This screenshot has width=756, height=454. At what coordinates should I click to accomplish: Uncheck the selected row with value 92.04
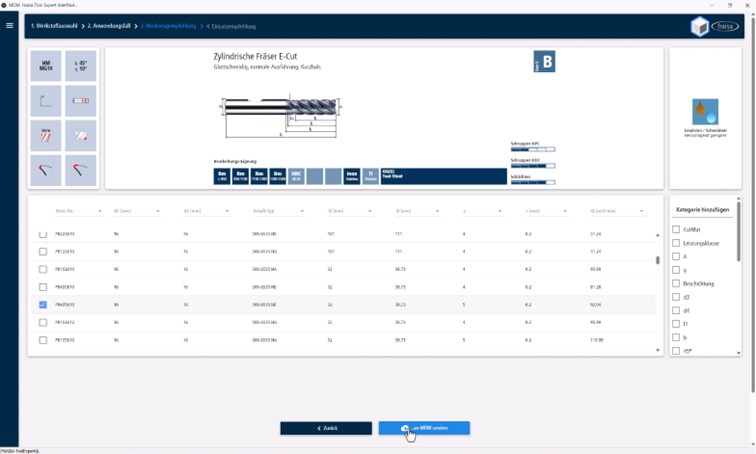pyautogui.click(x=43, y=305)
